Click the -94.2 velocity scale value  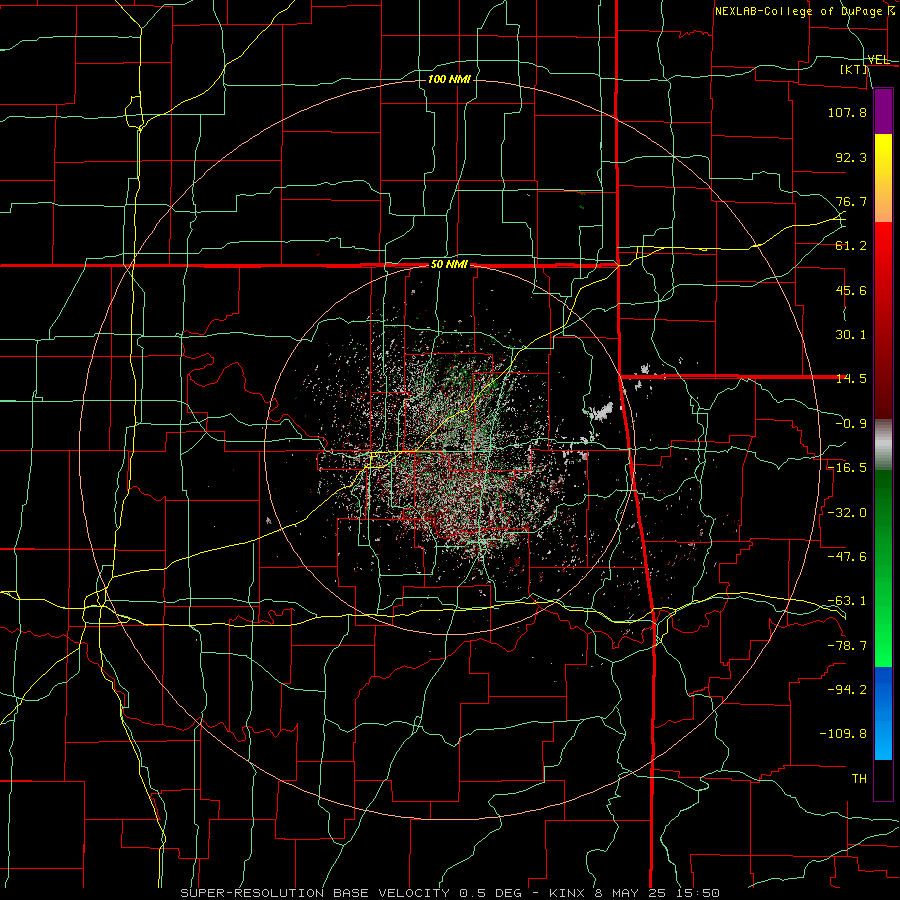pos(847,689)
